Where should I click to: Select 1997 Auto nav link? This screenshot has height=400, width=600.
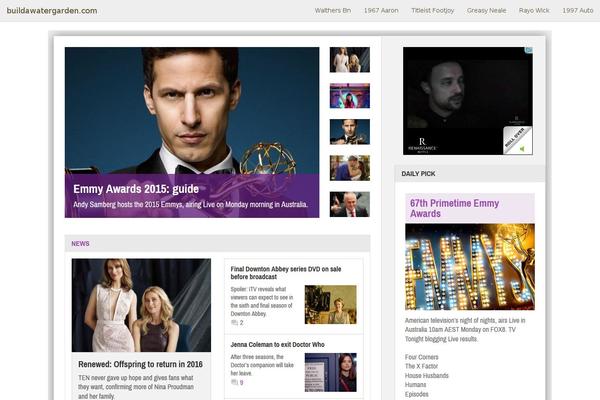(x=577, y=11)
